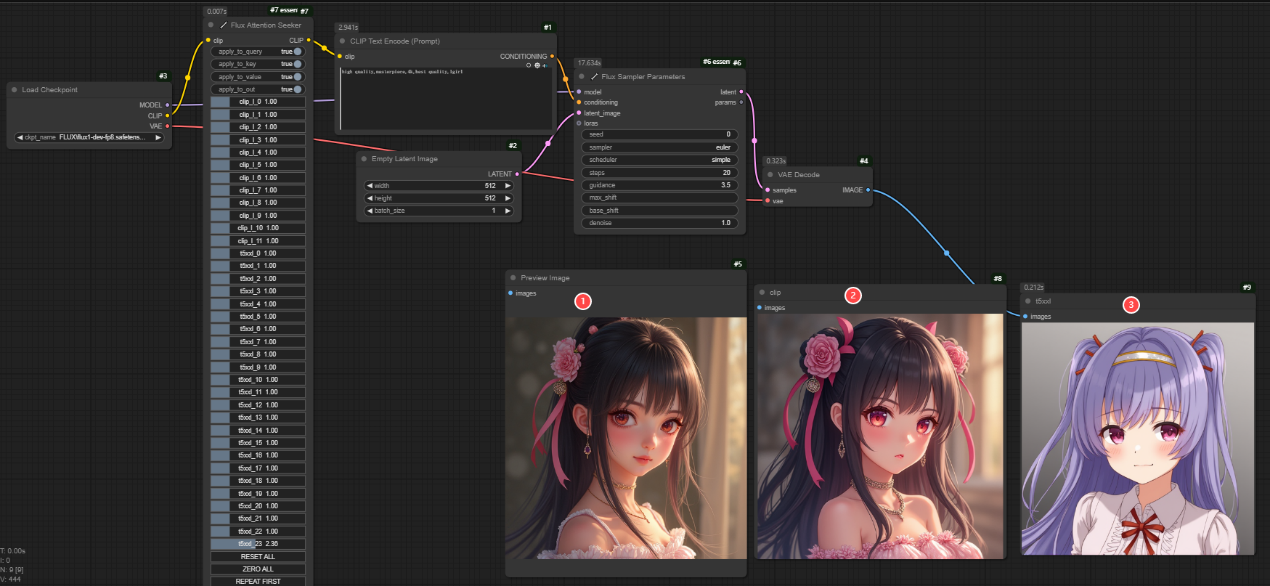Click the Flux Attention Seeker collapse dot

[211, 24]
